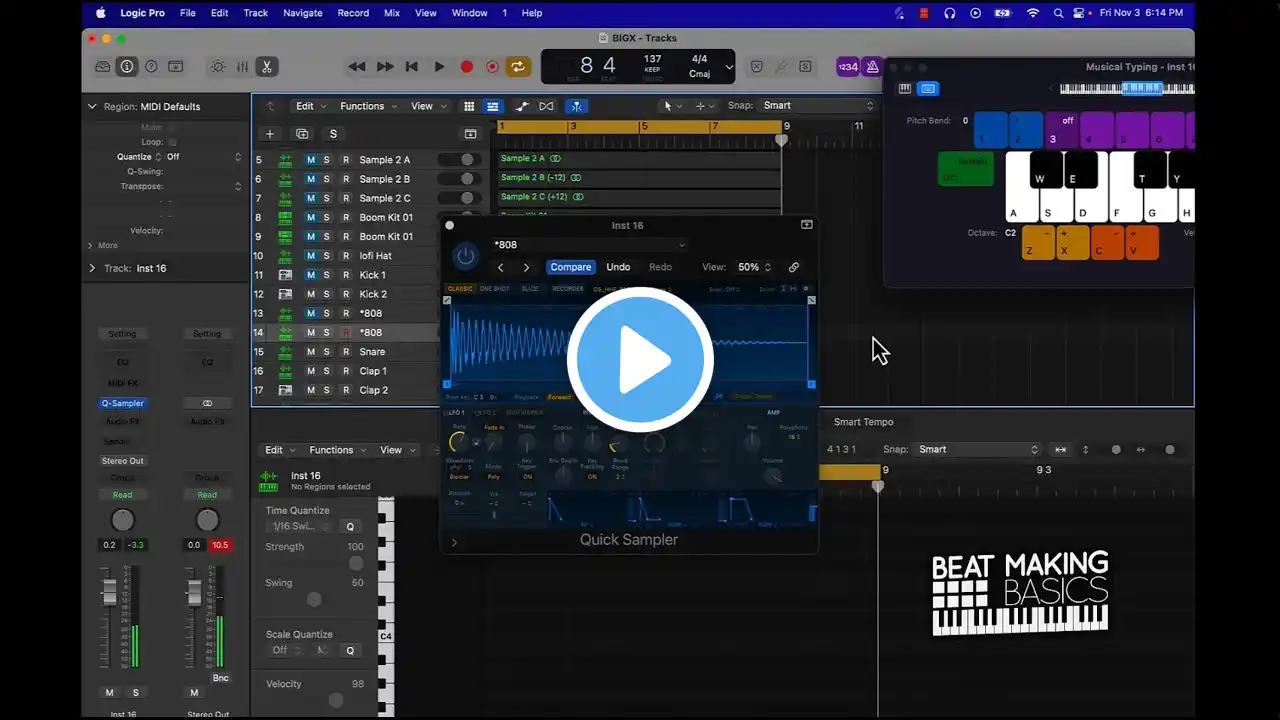Click the Compare button in plugin window

point(570,267)
